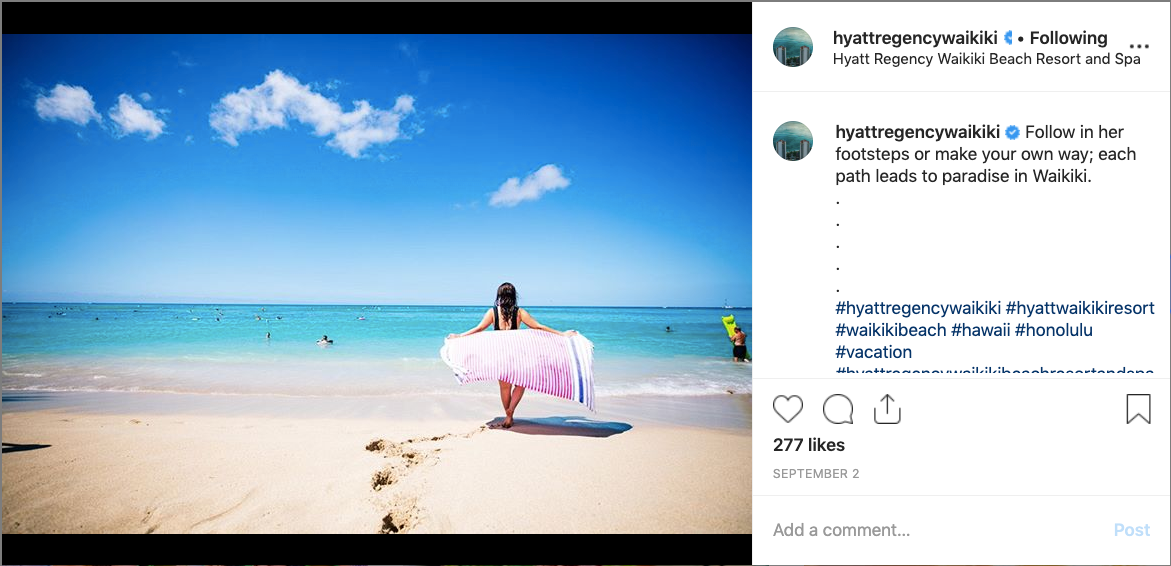The height and width of the screenshot is (566, 1171).
Task: Like the post with heart icon
Action: pos(787,409)
